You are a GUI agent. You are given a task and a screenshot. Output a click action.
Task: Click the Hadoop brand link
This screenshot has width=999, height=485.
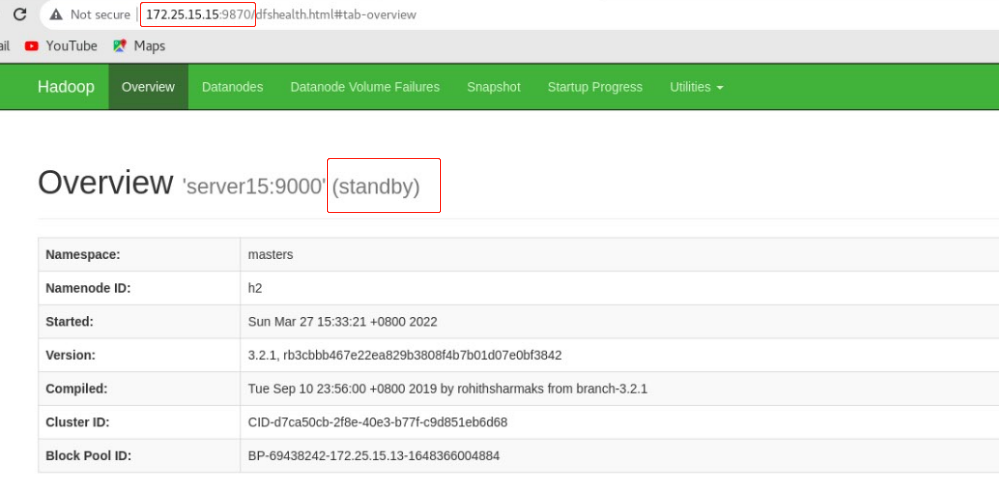coord(66,87)
